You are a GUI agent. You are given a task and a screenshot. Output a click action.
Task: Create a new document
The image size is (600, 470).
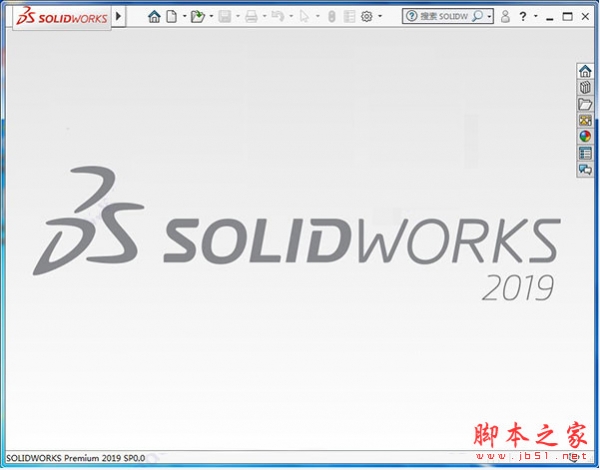point(172,16)
